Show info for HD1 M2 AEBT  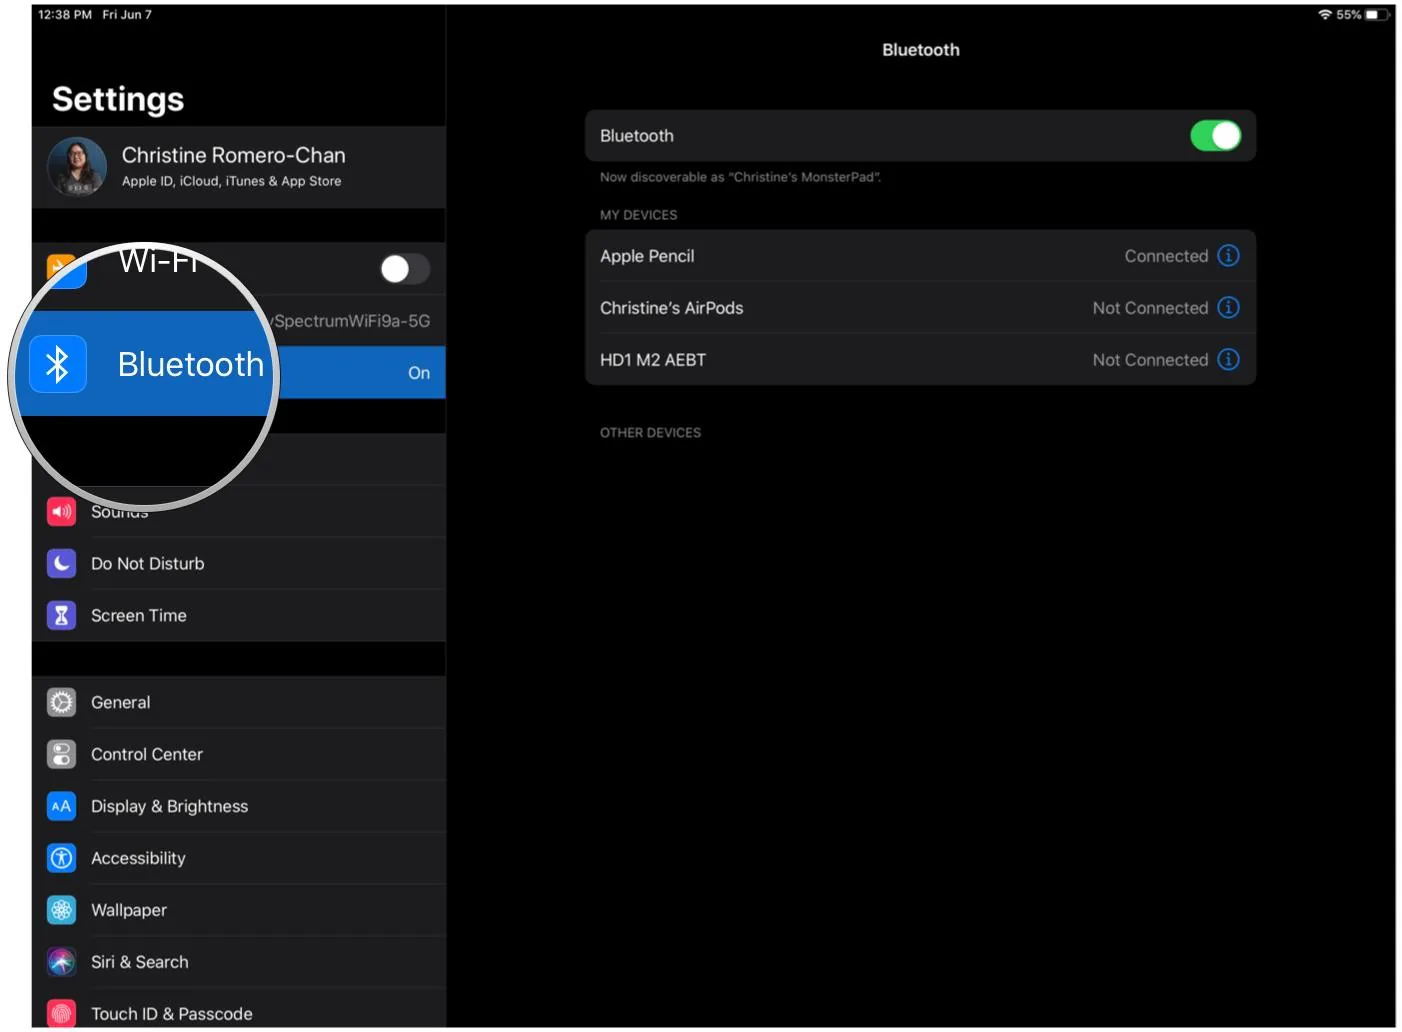pyautogui.click(x=1228, y=359)
